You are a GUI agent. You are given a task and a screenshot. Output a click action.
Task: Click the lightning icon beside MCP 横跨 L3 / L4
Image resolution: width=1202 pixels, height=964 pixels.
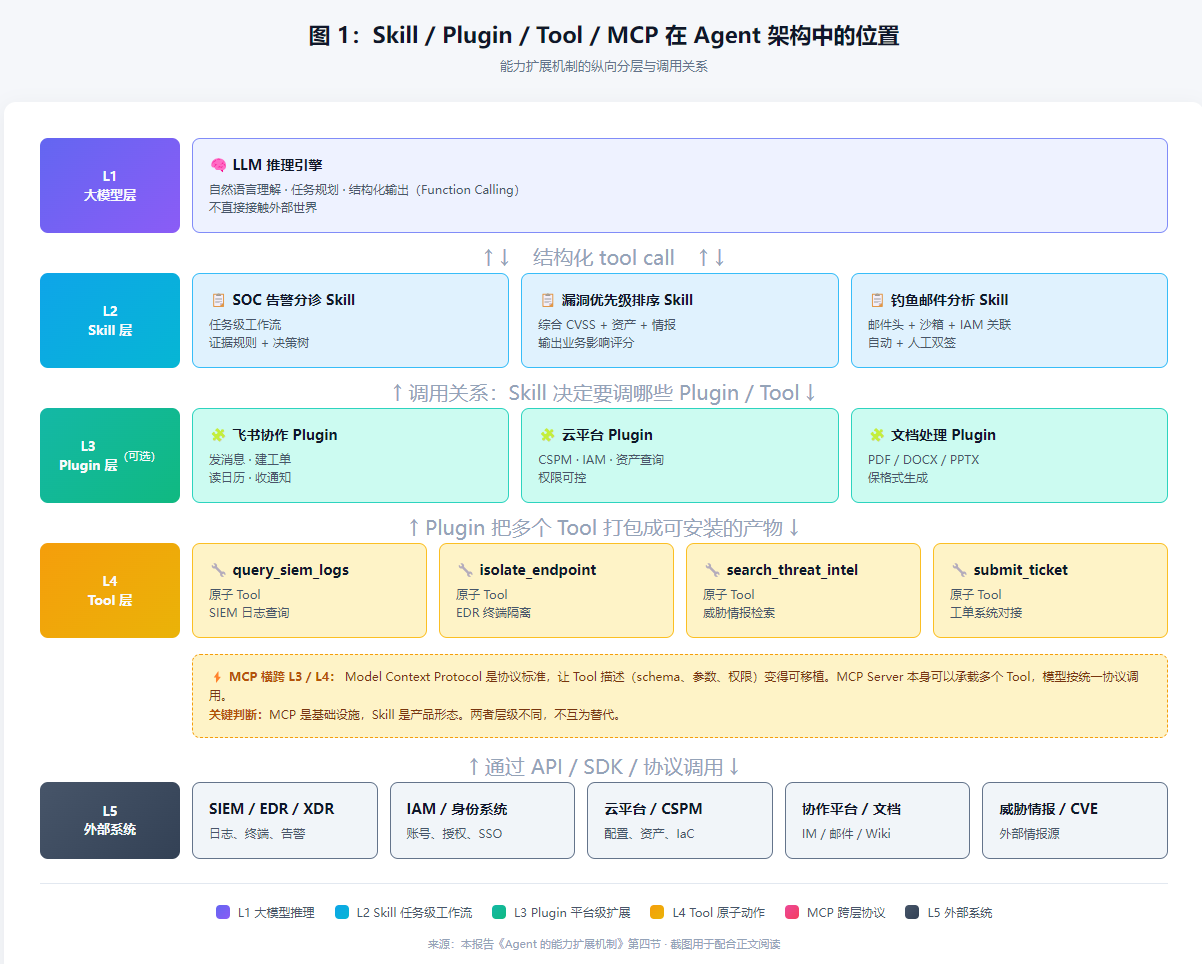pyautogui.click(x=216, y=677)
